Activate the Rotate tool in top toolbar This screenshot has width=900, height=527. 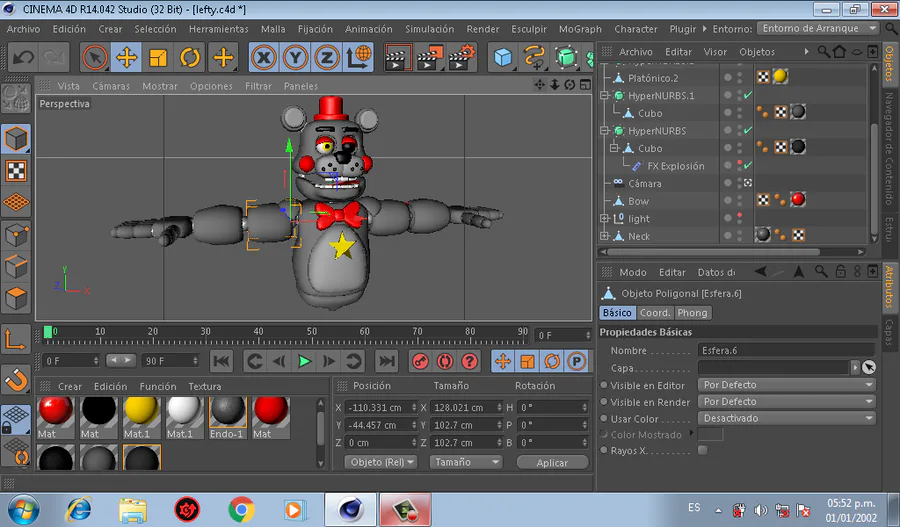[x=190, y=57]
